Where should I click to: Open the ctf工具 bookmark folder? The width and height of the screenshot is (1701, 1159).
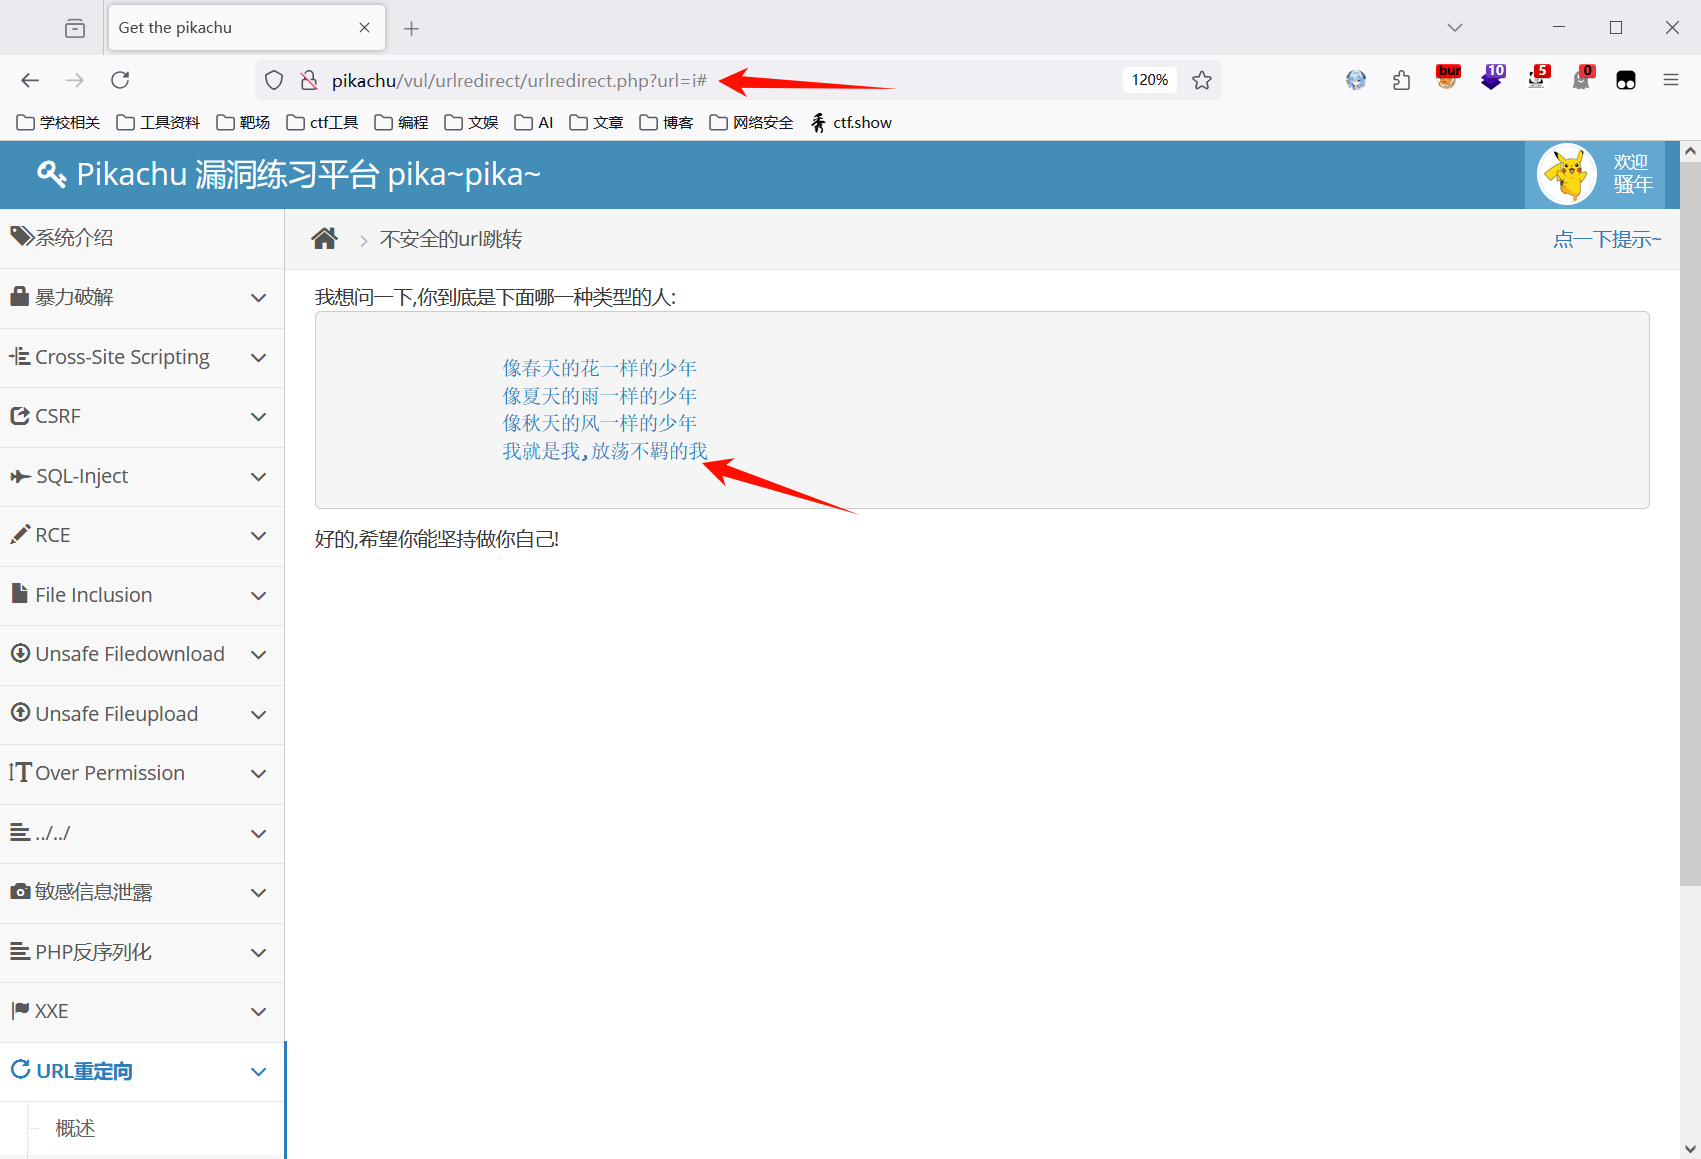pyautogui.click(x=323, y=122)
